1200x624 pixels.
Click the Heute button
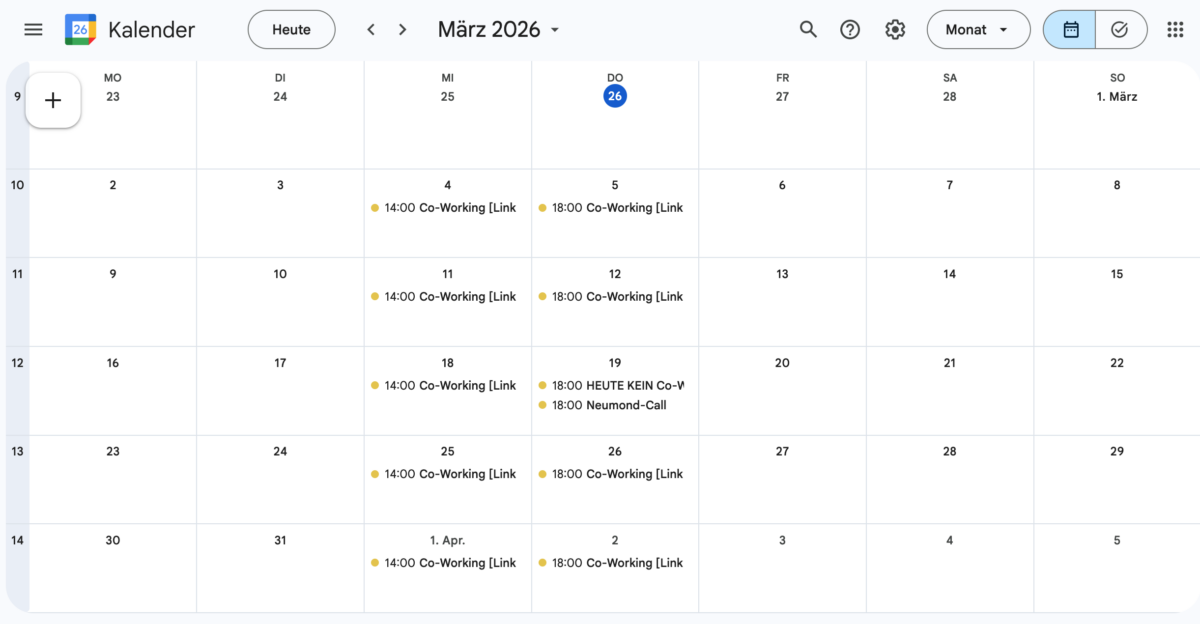pos(291,30)
